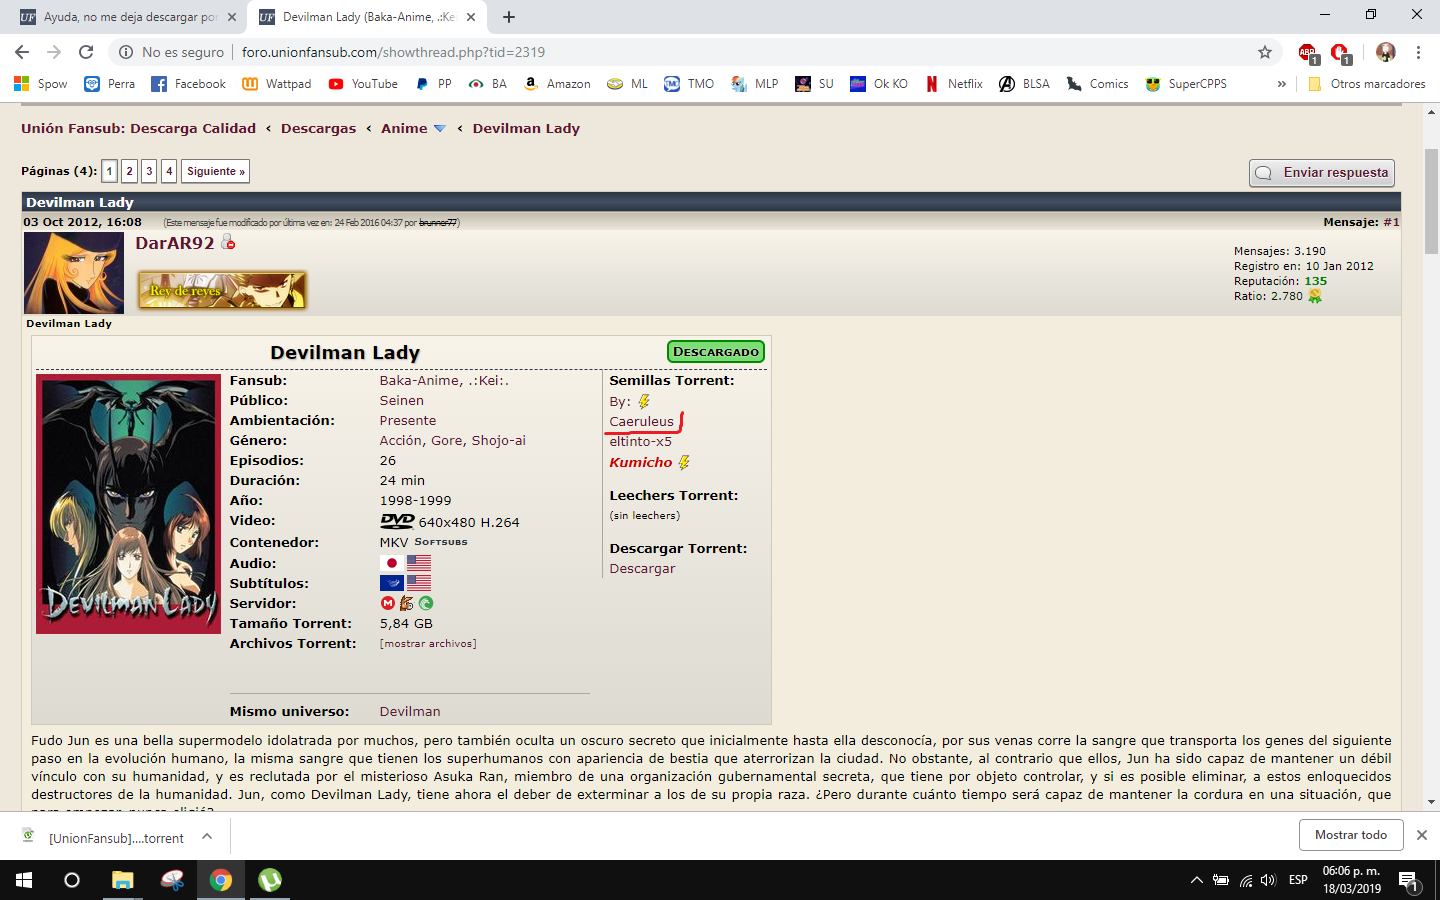Screen dimensions: 1440x900
Task: Bookmark this page with the star icon
Action: [x=1265, y=52]
